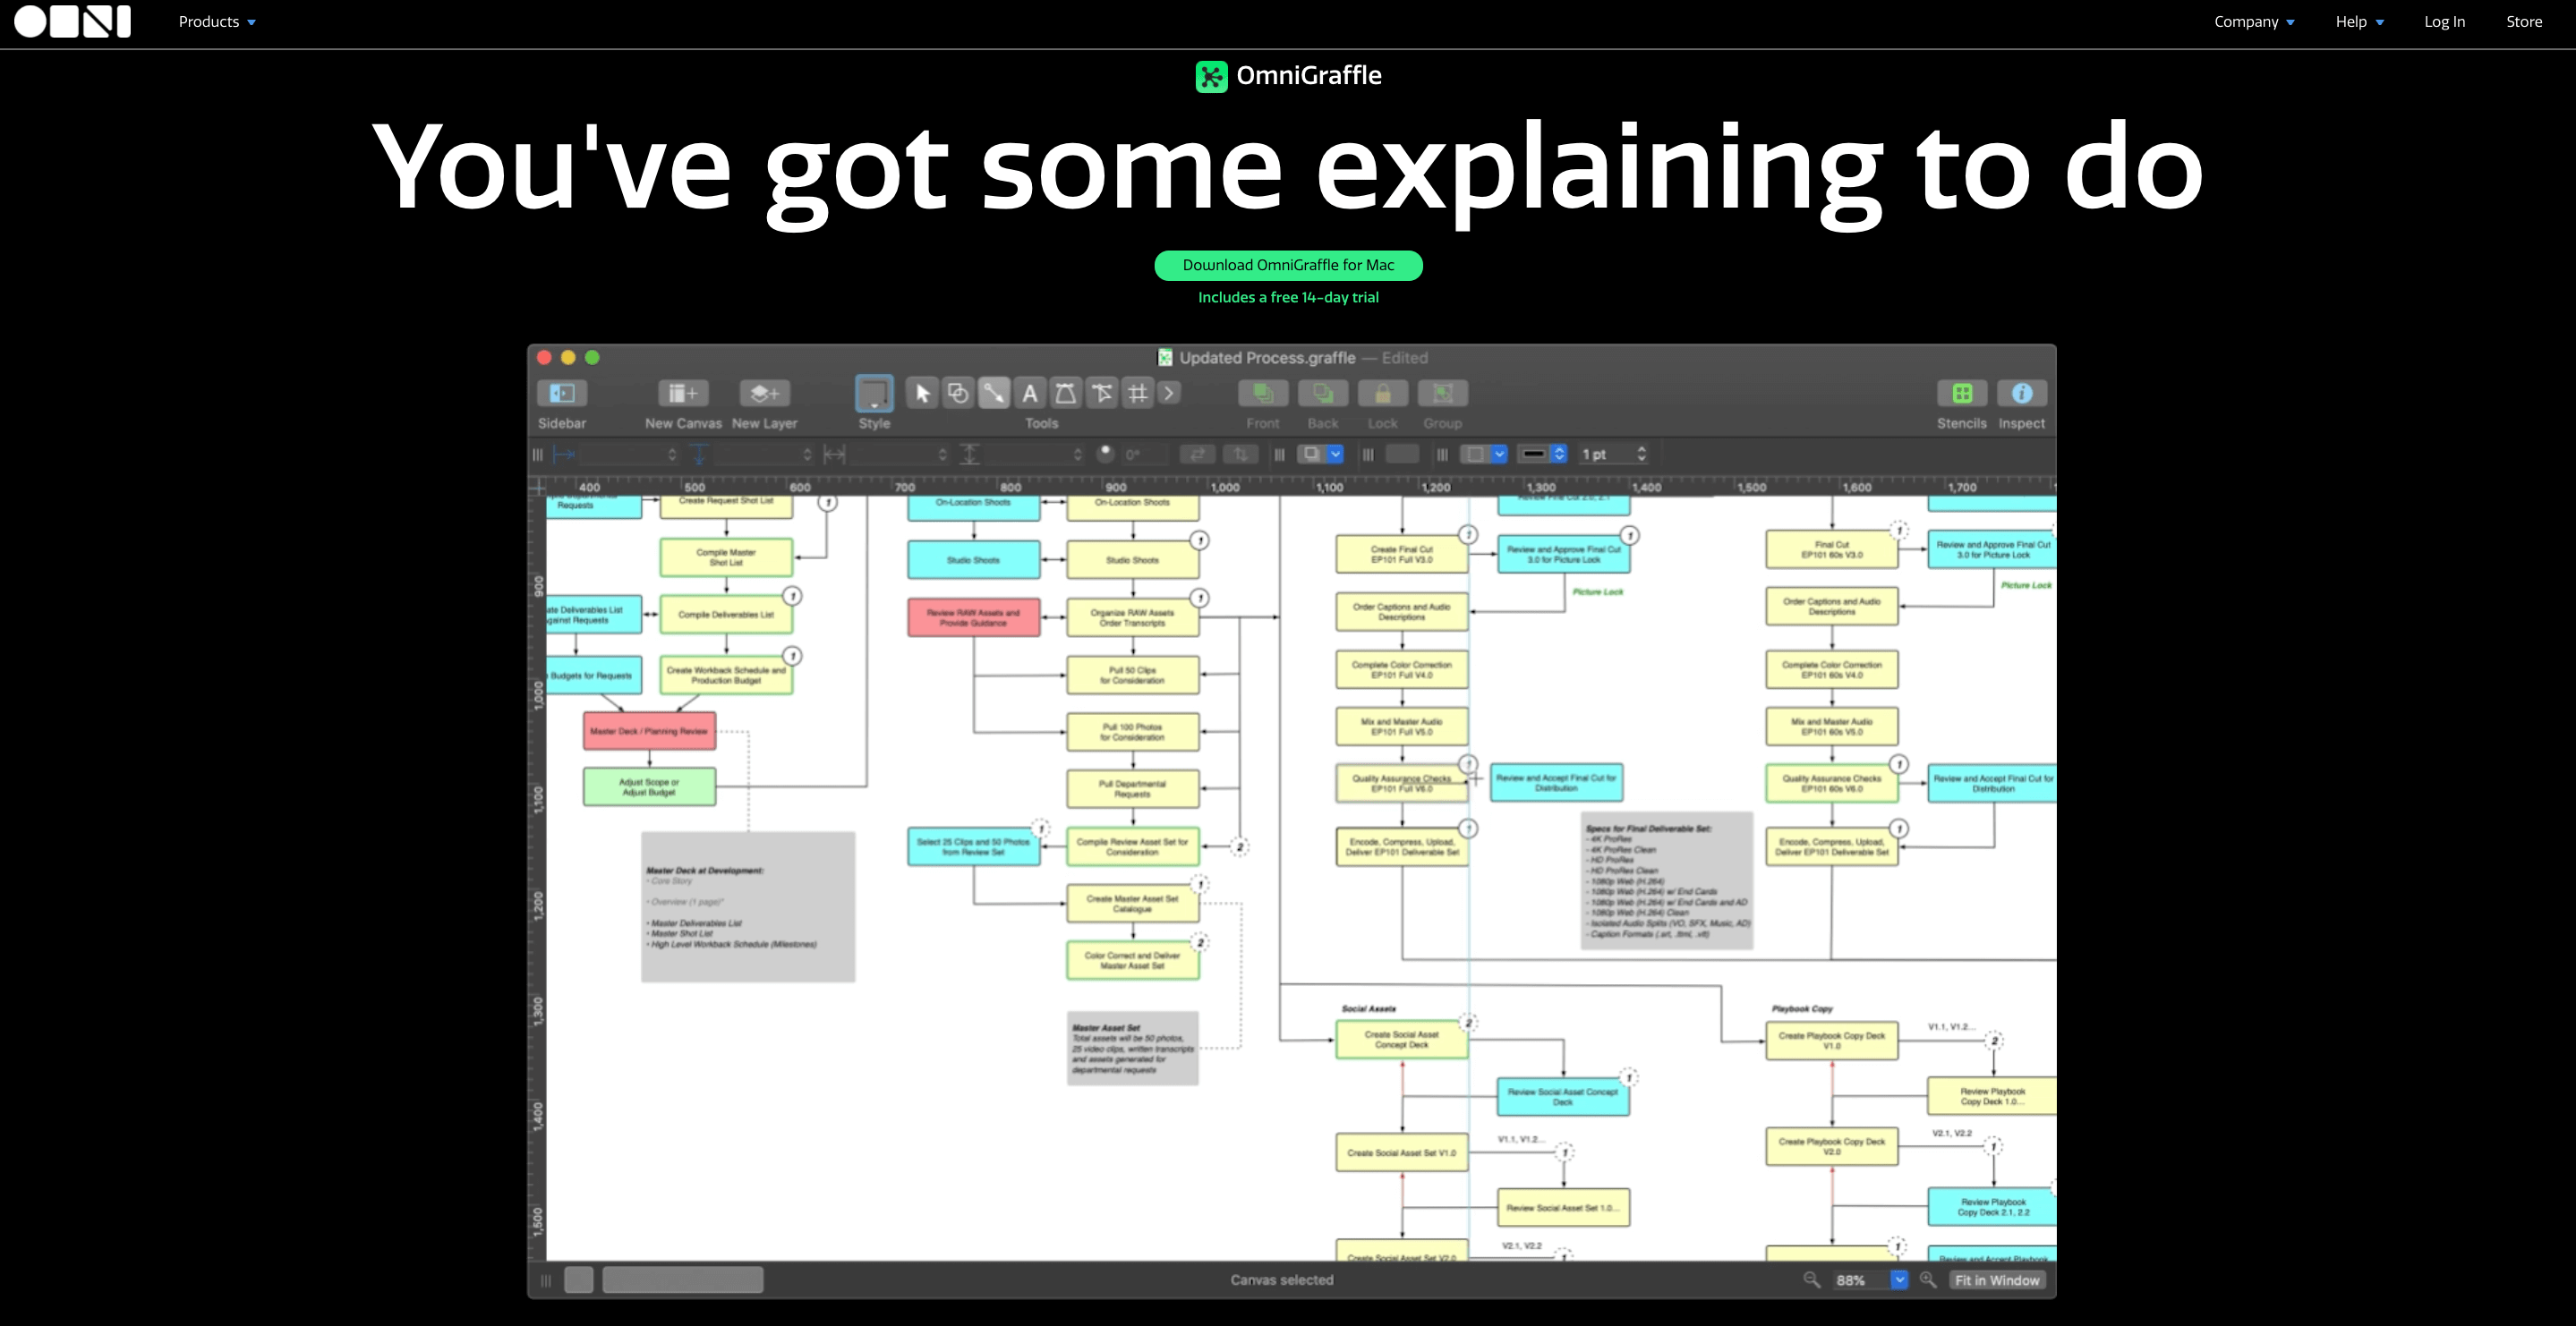Viewport: 2576px width, 1326px height.
Task: Select the Pen tool
Action: coord(1066,393)
